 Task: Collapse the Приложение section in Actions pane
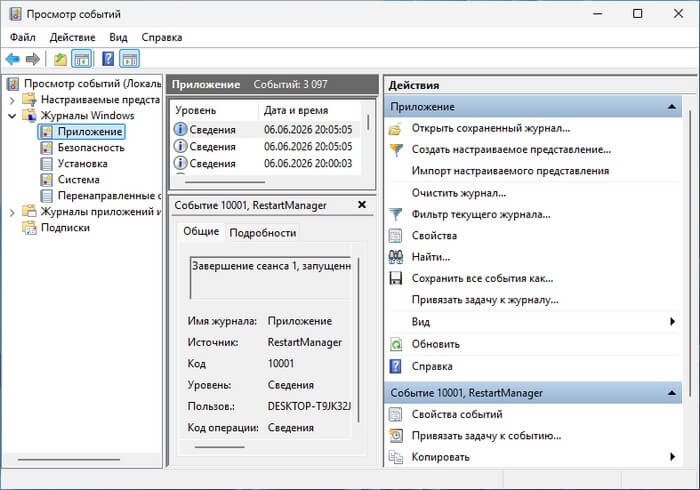(x=671, y=107)
